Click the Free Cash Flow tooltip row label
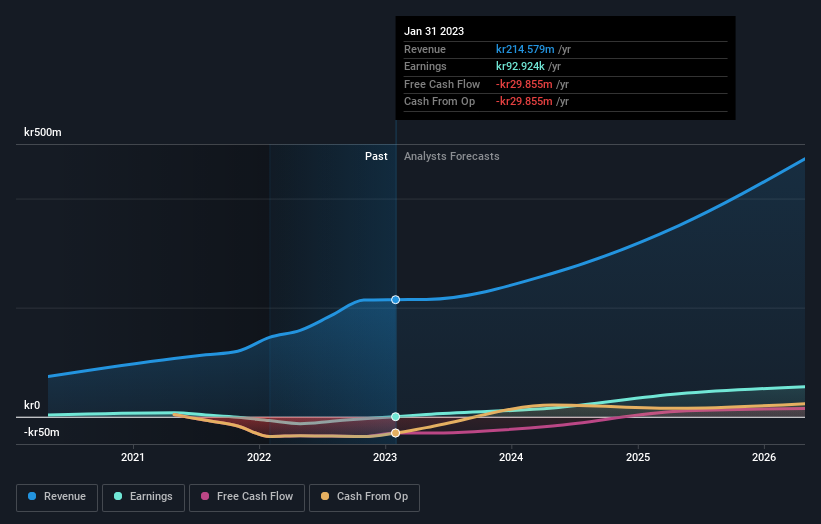The width and height of the screenshot is (821, 524). (x=442, y=84)
